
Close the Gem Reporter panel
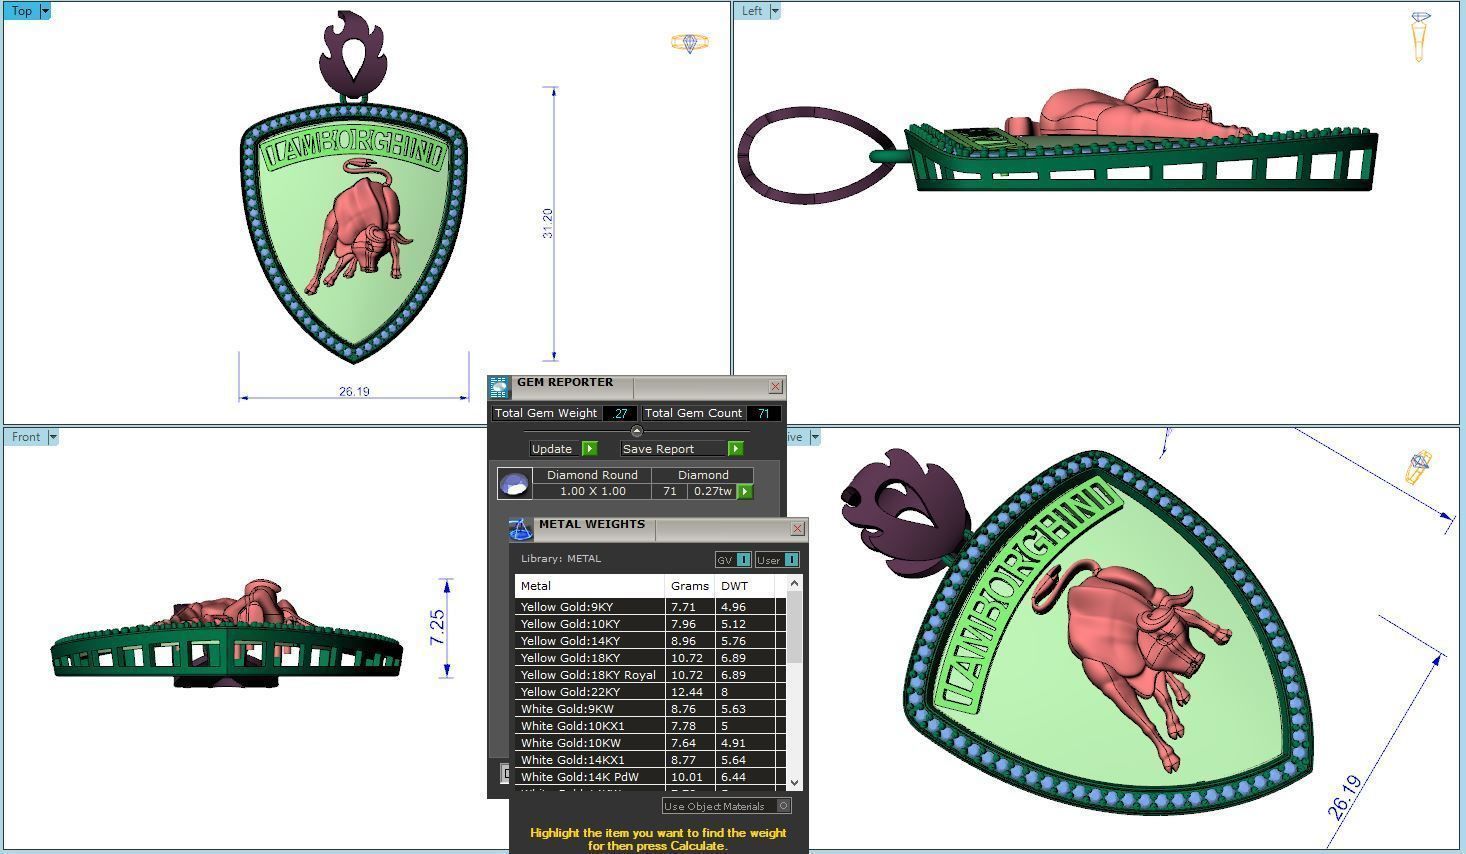tap(776, 386)
